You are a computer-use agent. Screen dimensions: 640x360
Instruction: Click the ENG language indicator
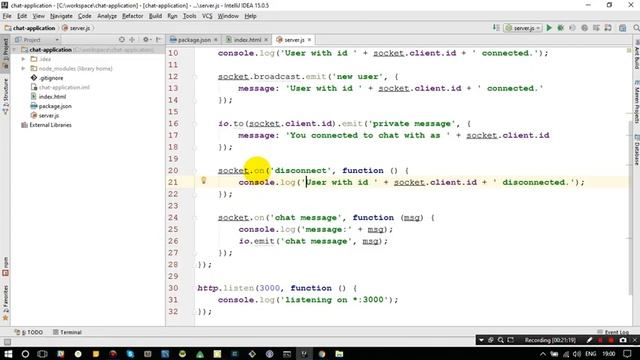click(591, 354)
